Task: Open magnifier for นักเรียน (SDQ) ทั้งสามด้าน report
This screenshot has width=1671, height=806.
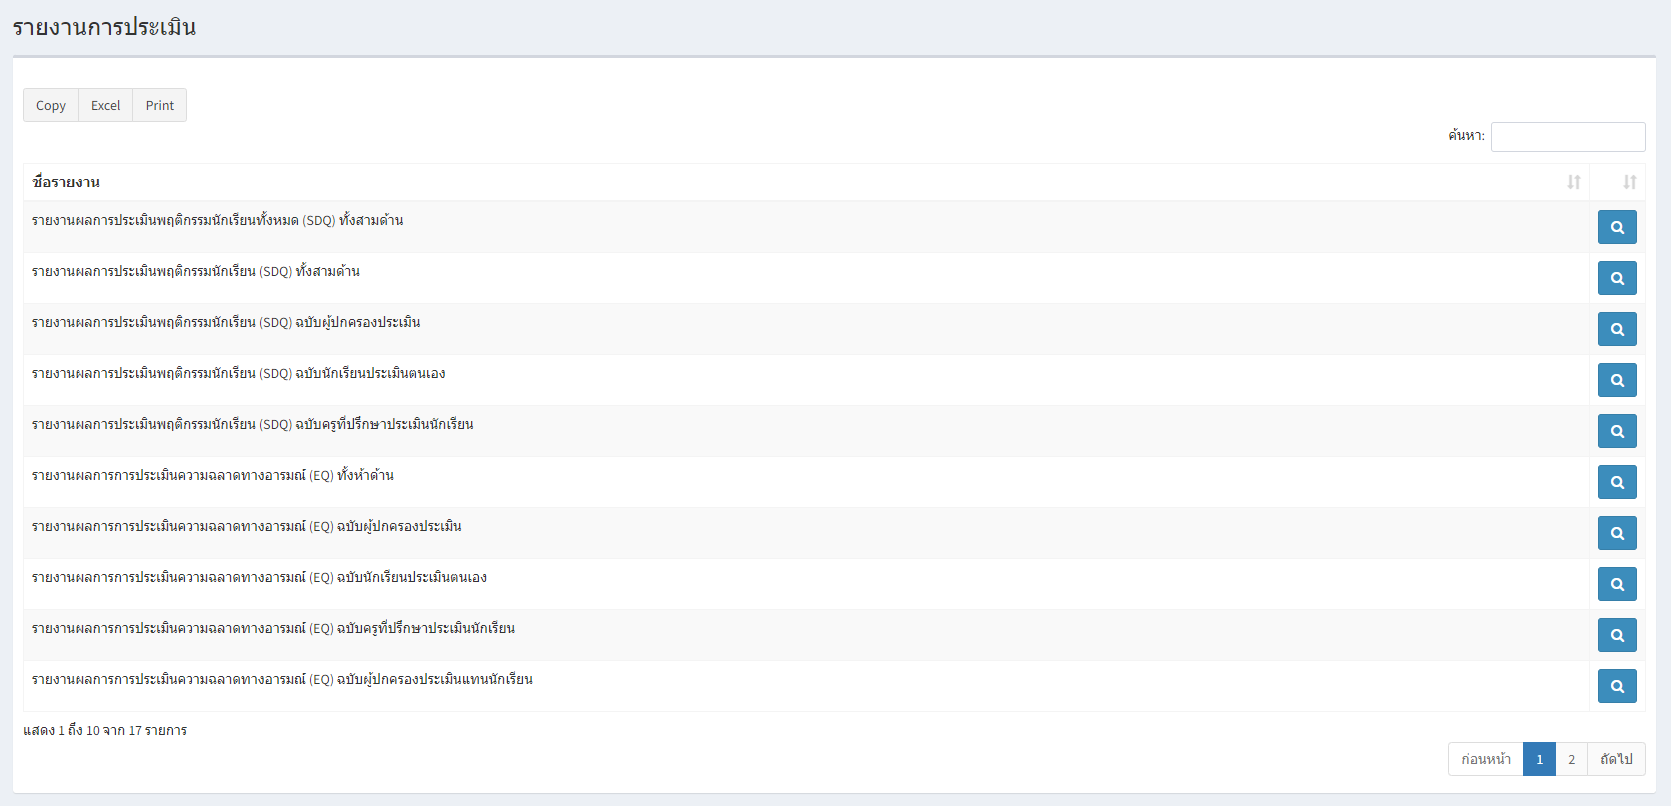Action: tap(1617, 278)
